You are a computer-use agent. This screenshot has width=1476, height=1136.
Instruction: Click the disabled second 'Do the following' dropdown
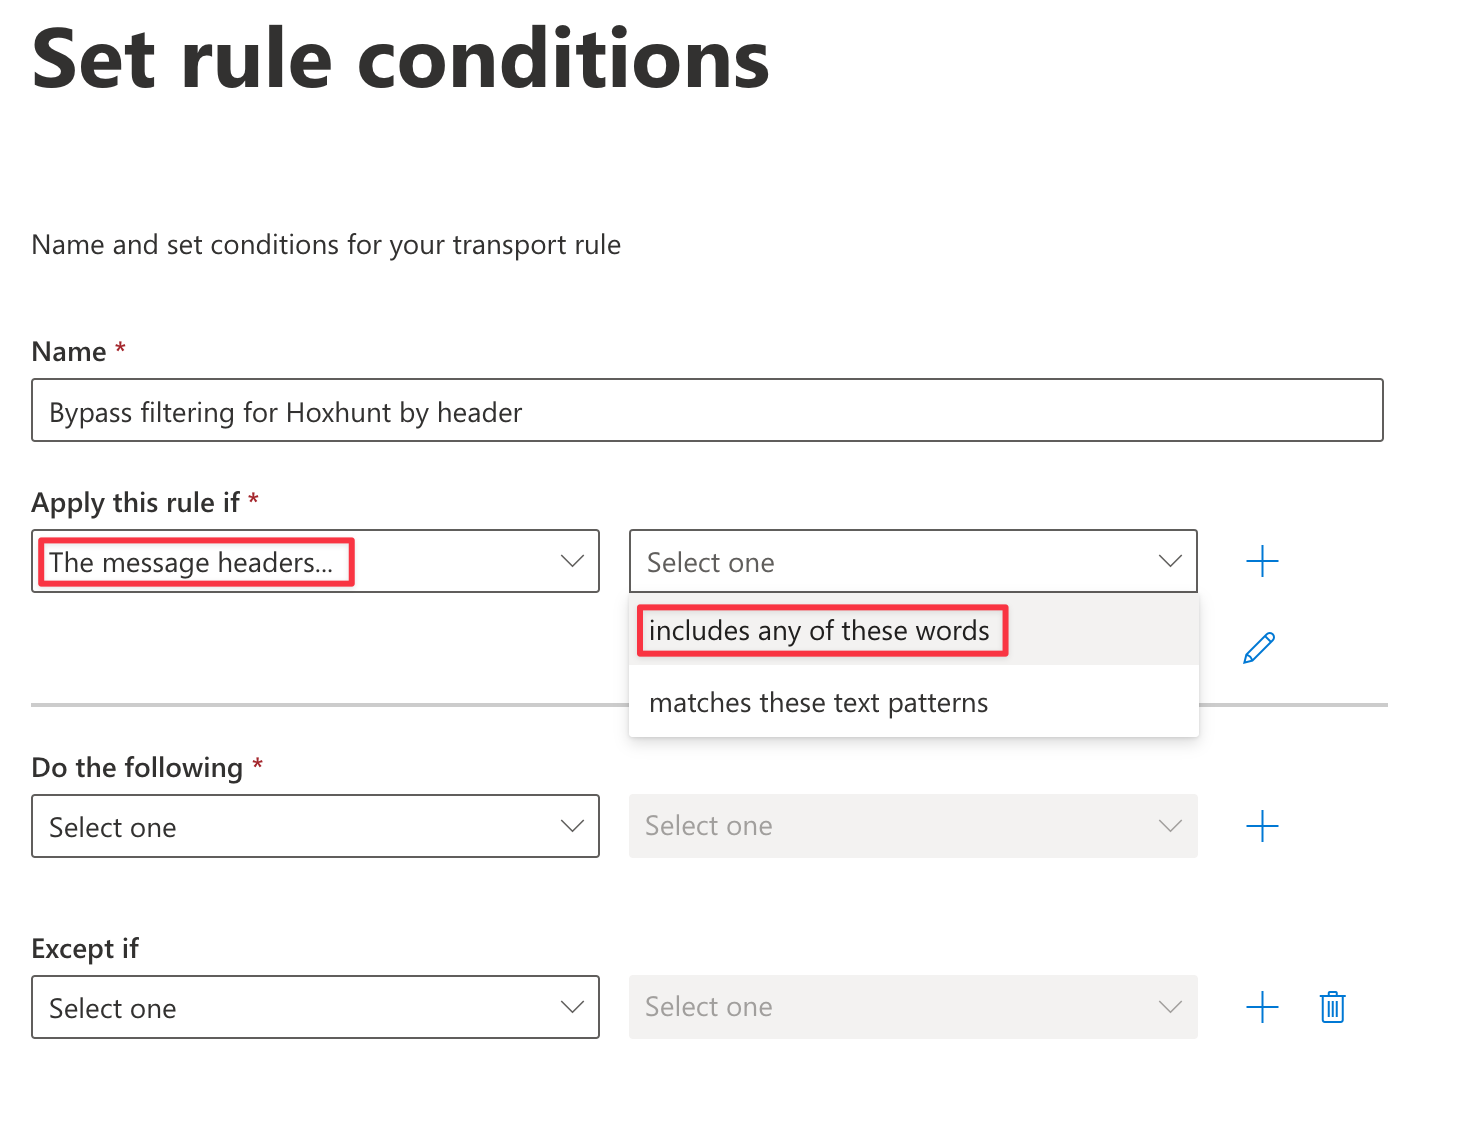913,826
